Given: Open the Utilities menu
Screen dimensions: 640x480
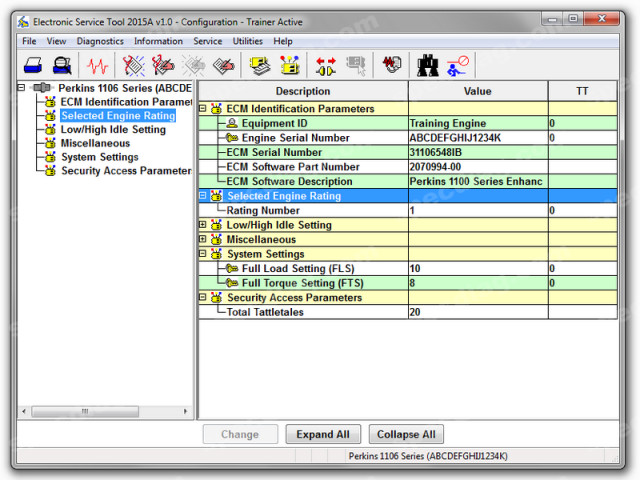Looking at the screenshot, I should click(x=247, y=41).
